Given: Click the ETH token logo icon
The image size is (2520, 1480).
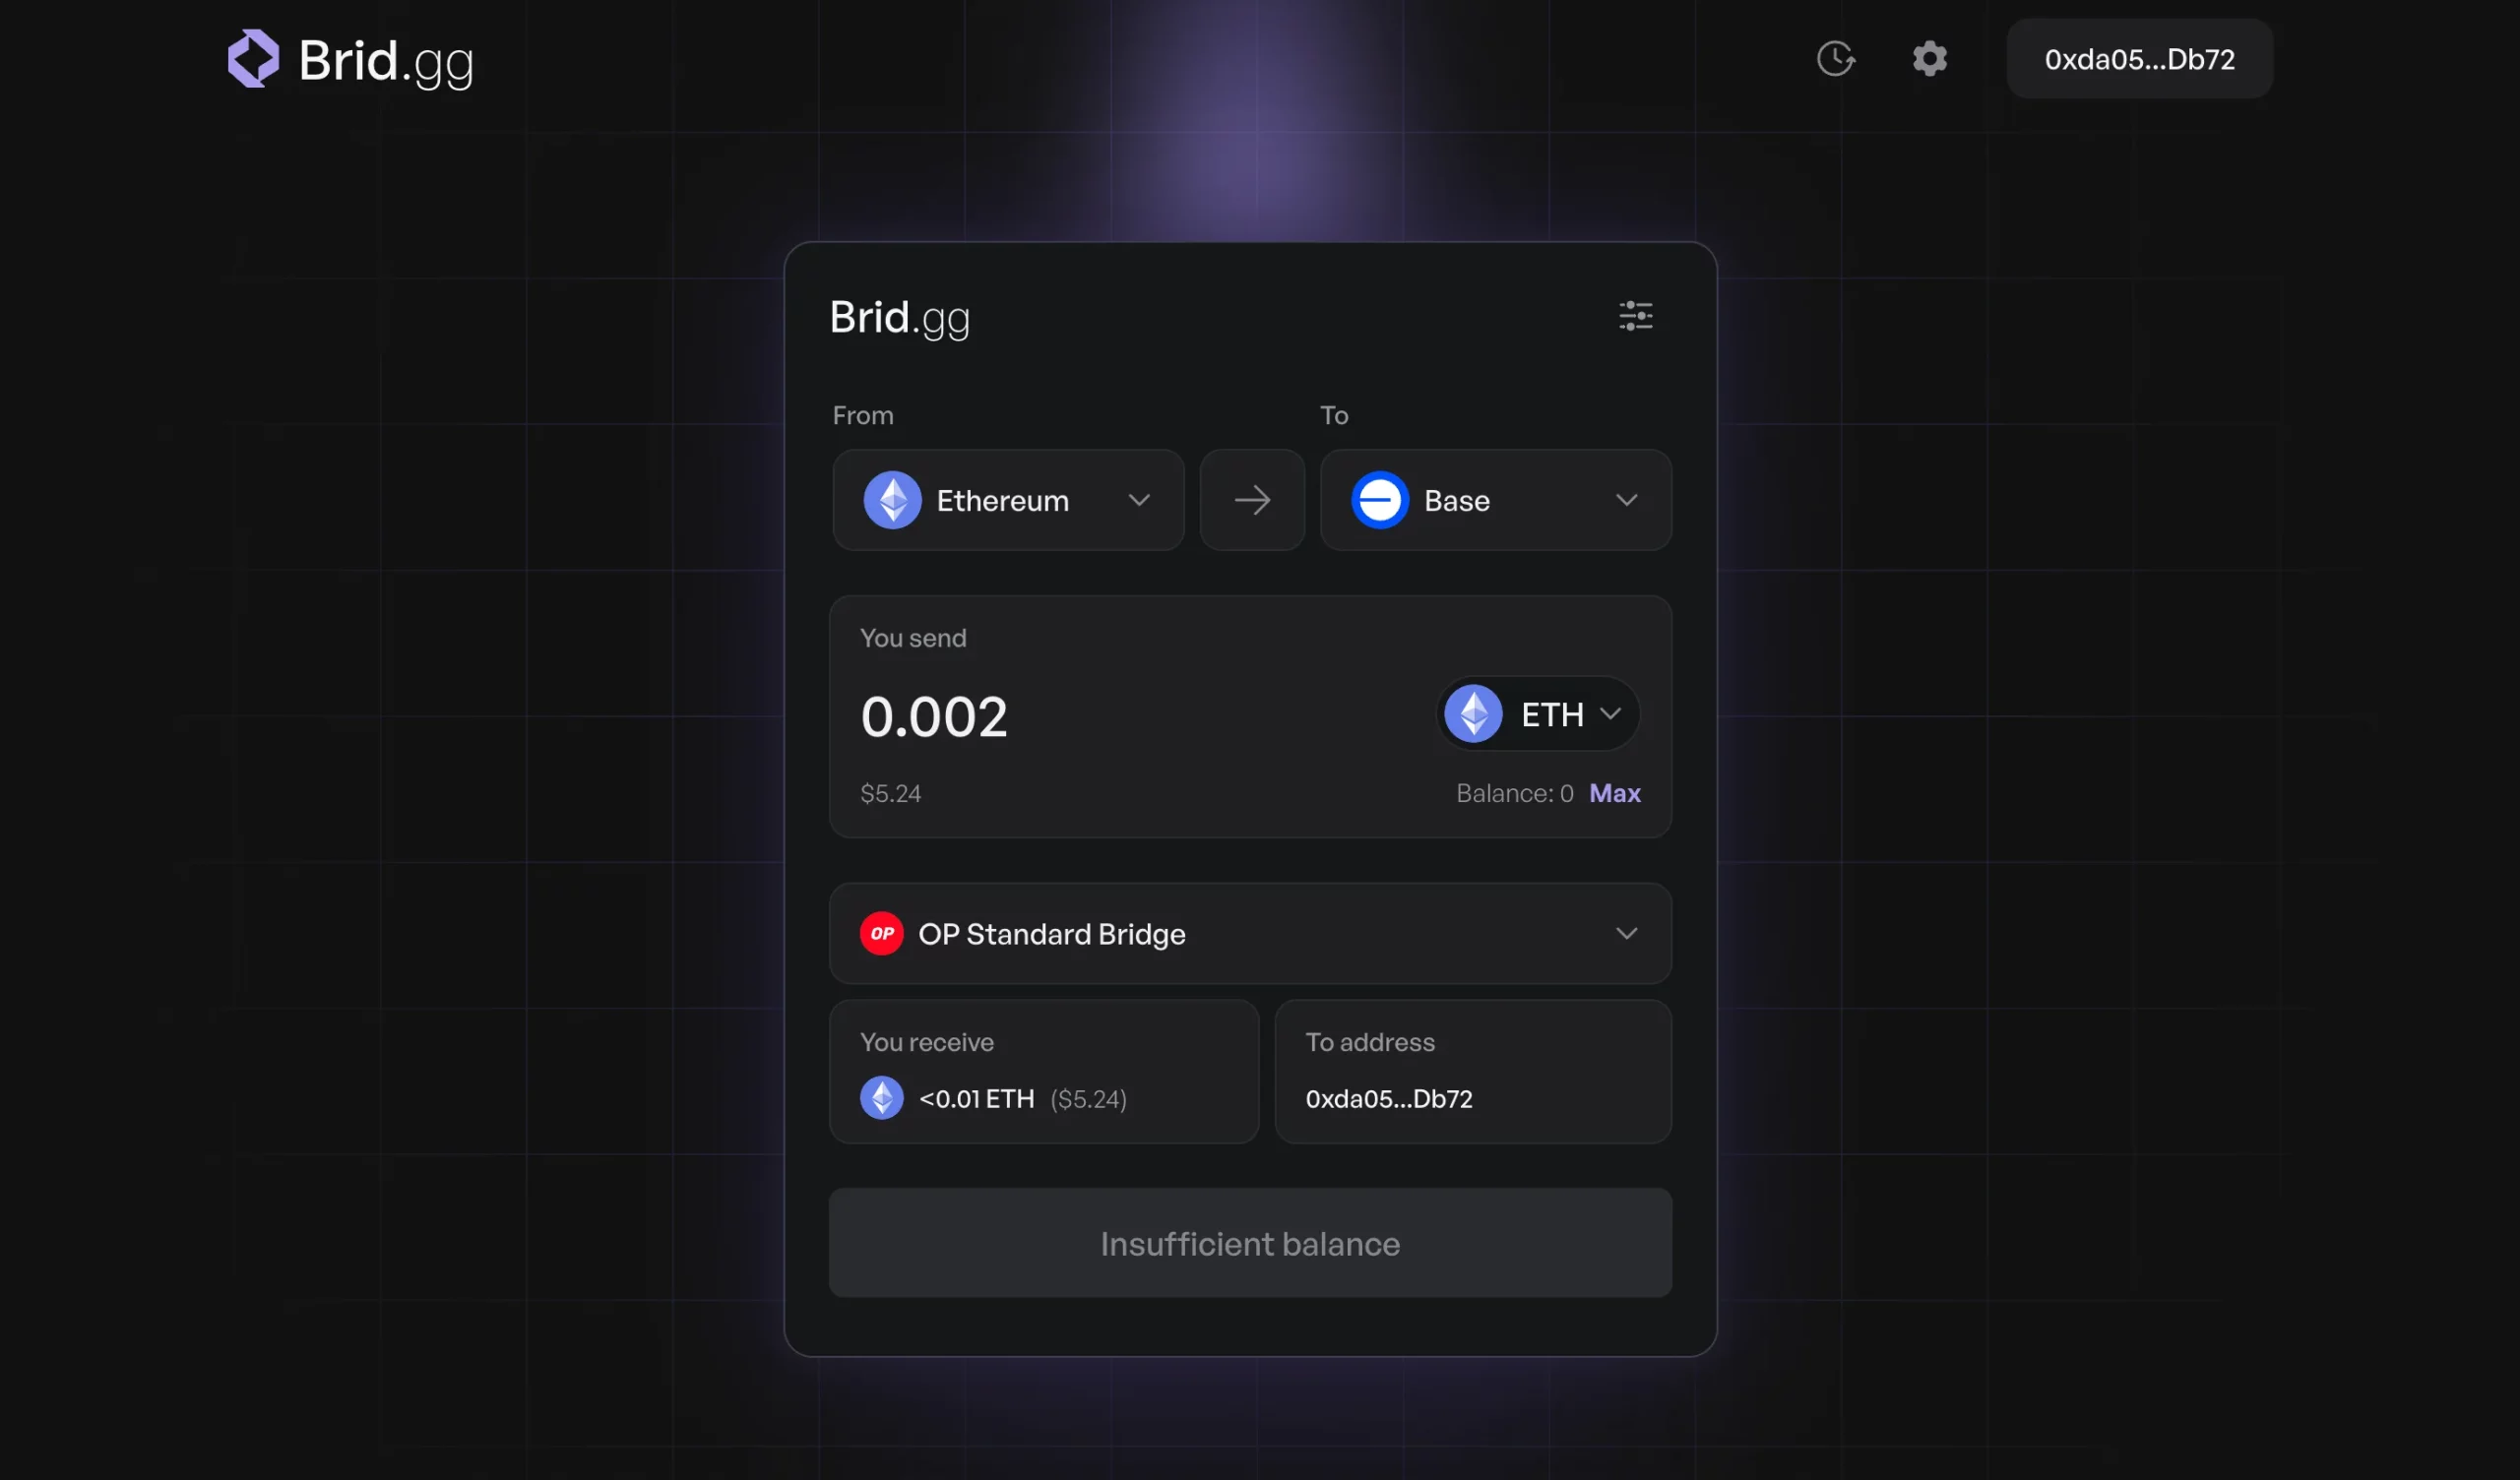Looking at the screenshot, I should 1474,711.
